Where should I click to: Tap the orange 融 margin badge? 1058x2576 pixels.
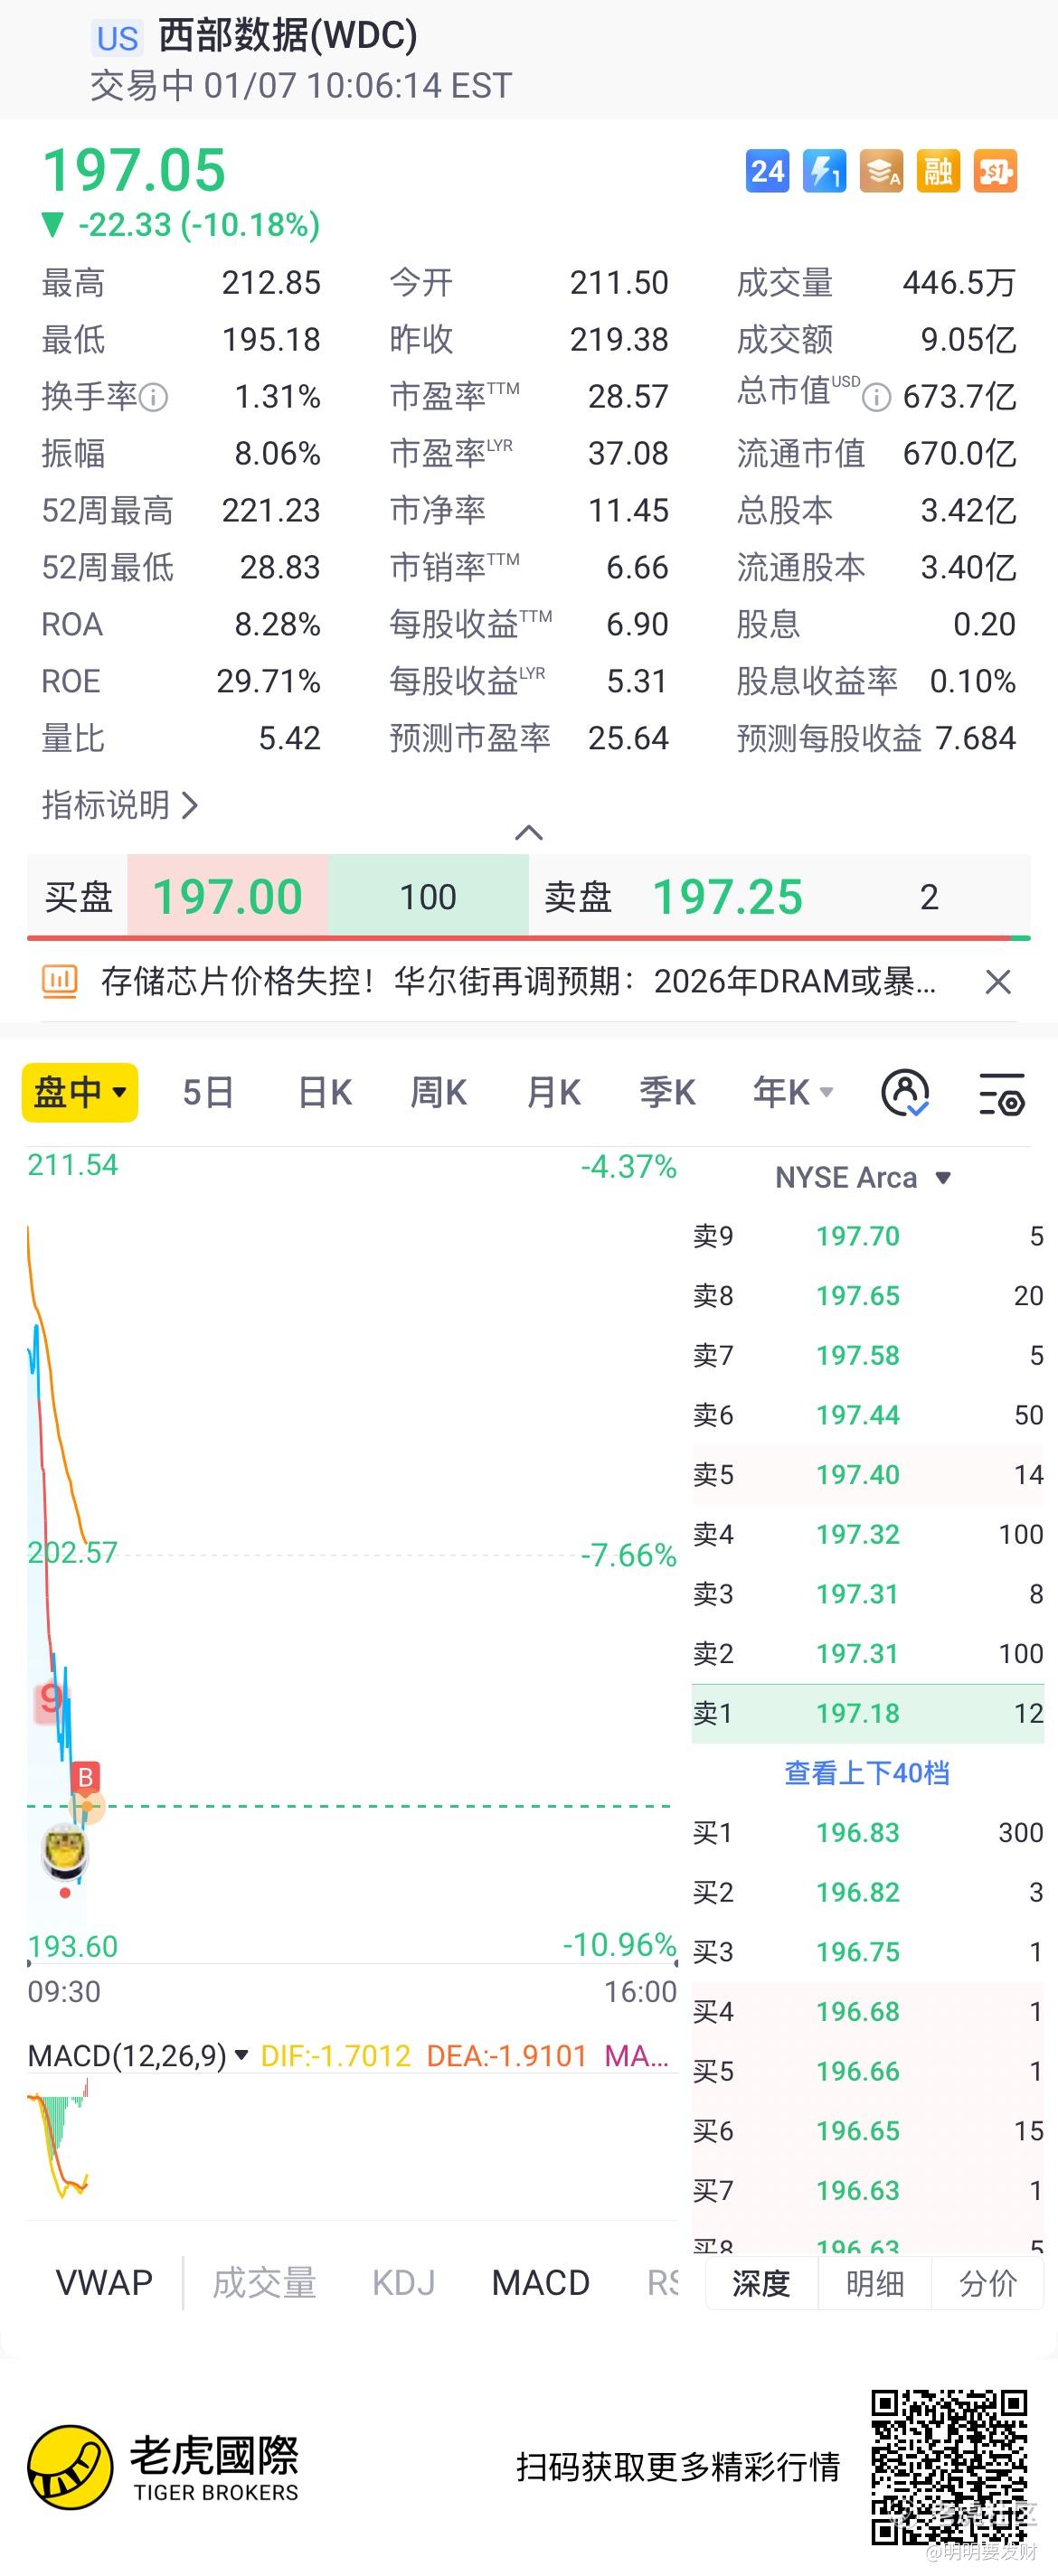[x=938, y=171]
